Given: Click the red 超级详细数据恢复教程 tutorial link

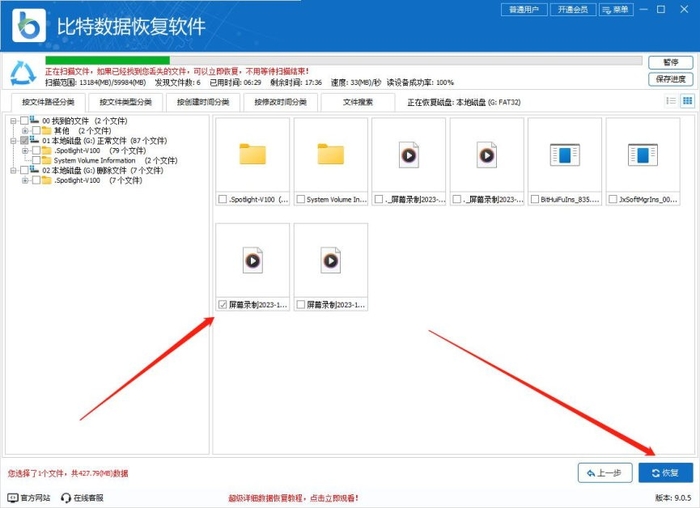Looking at the screenshot, I should [x=293, y=497].
